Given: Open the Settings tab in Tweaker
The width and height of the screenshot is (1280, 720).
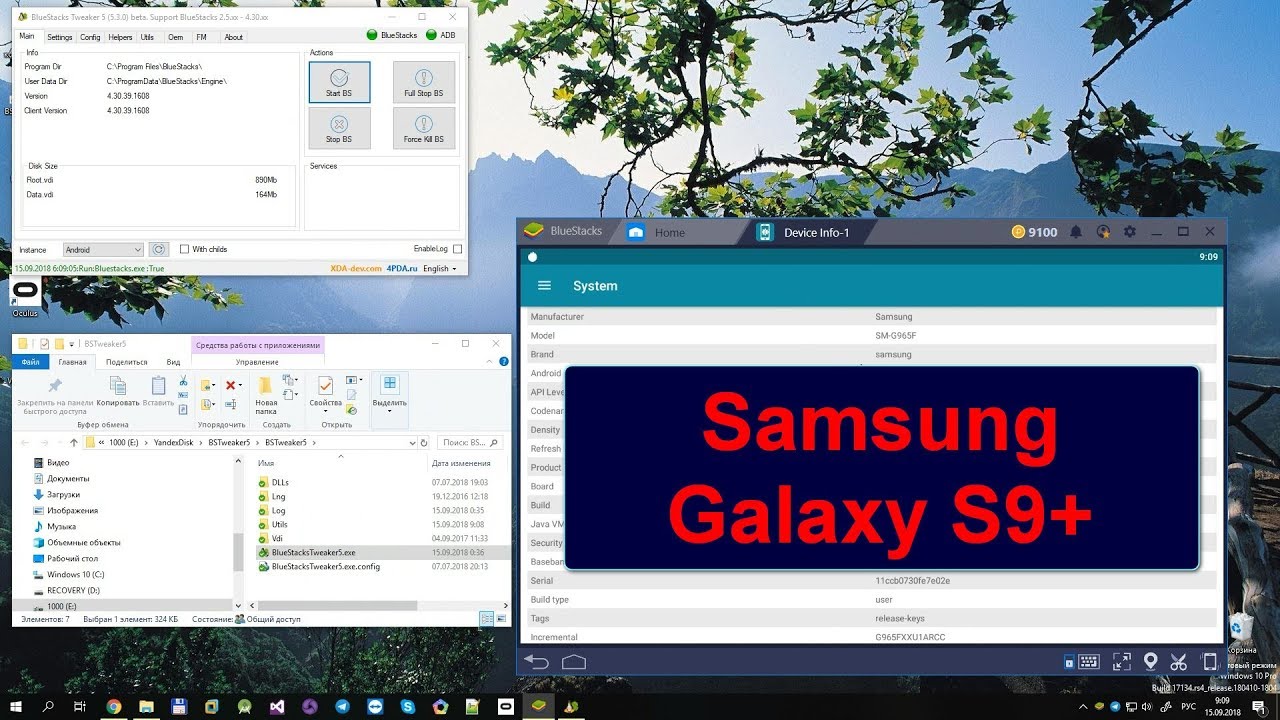Looking at the screenshot, I should (x=60, y=37).
